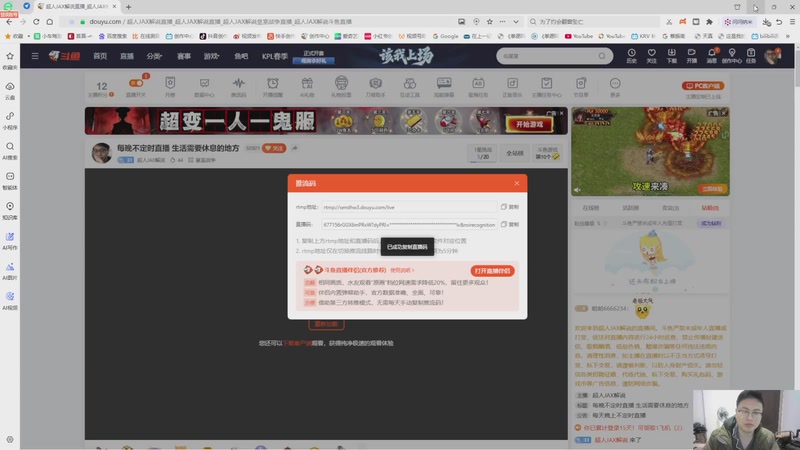
Task: Open 正版音乐 music icon
Action: pyautogui.click(x=512, y=87)
